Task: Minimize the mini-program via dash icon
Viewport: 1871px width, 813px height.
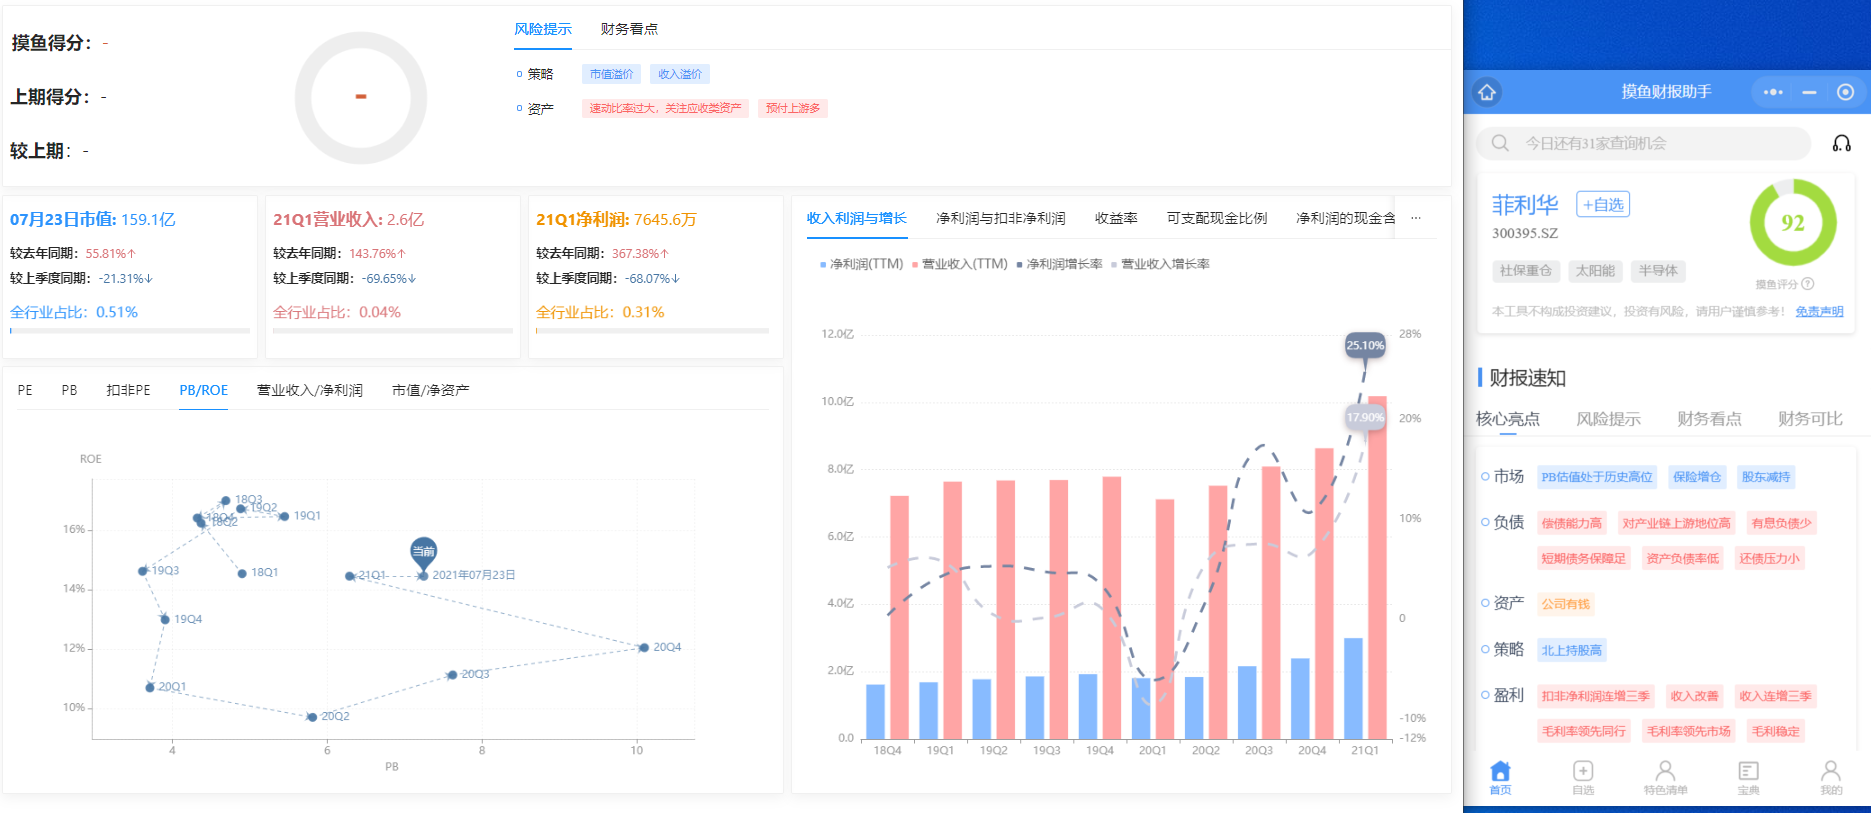Action: tap(1809, 92)
